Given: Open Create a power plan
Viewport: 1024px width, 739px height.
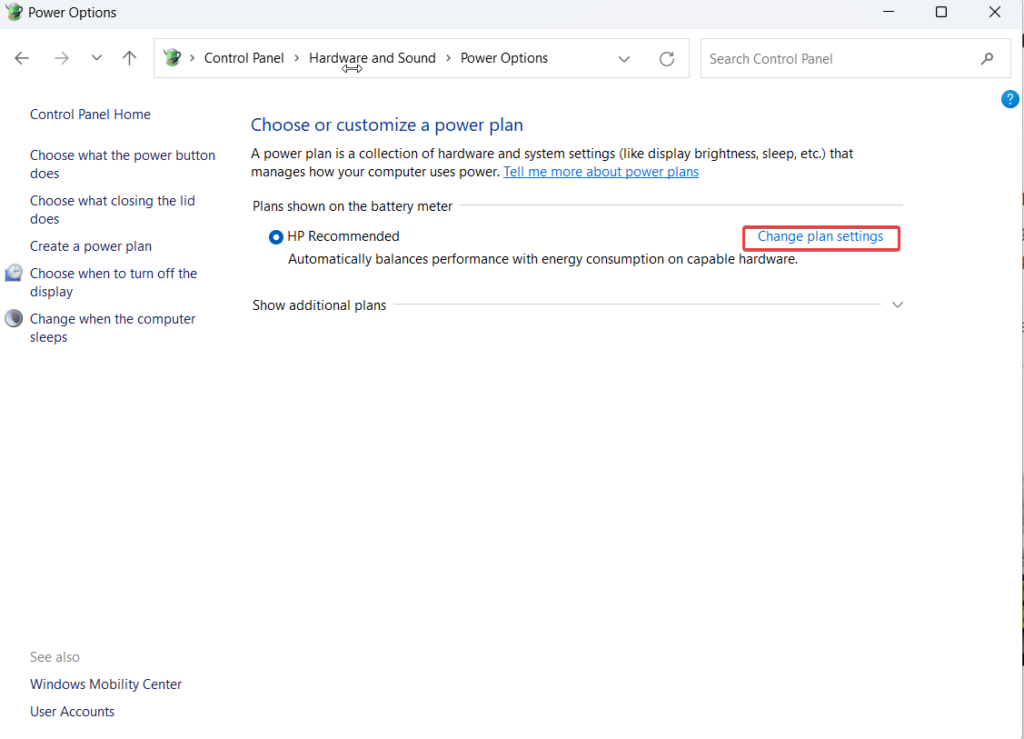Looking at the screenshot, I should [x=91, y=246].
